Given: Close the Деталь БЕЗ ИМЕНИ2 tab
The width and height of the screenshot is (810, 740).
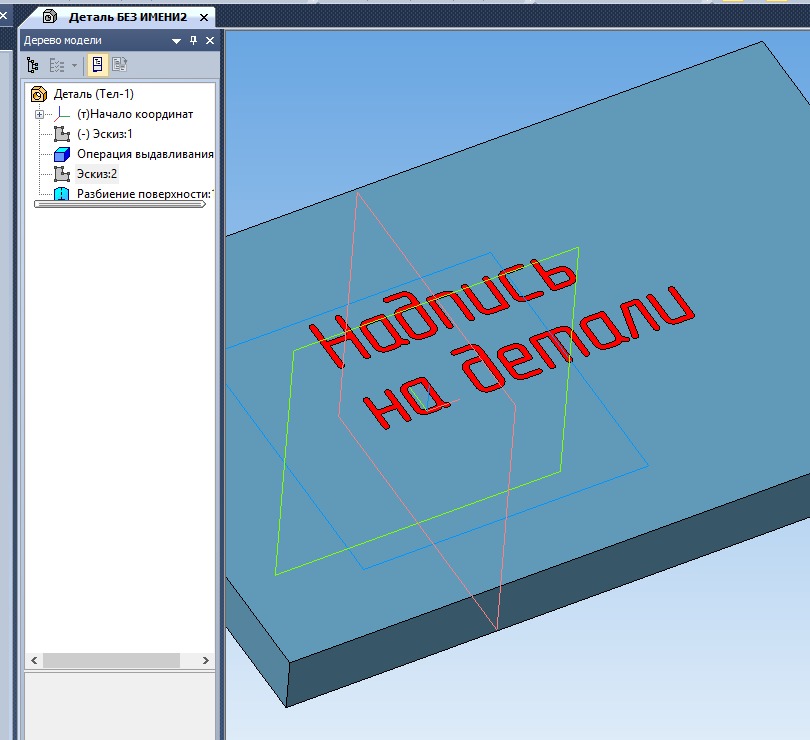Looking at the screenshot, I should point(204,18).
